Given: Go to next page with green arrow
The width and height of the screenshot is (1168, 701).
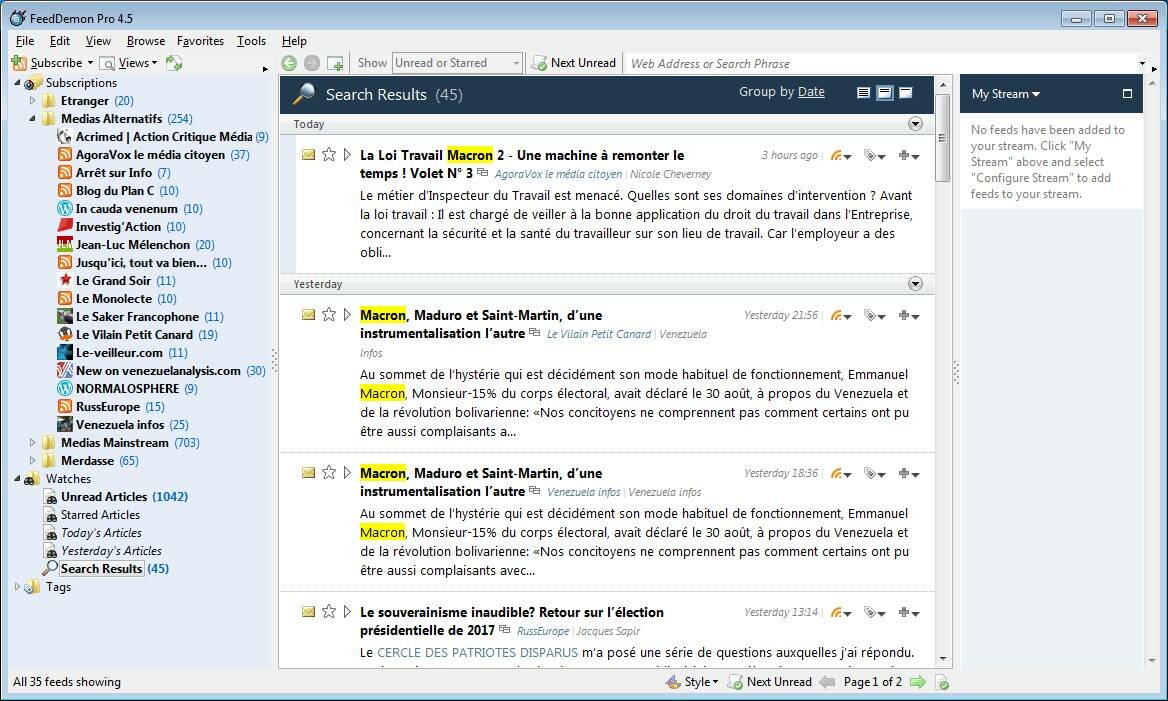Looking at the screenshot, I should pyautogui.click(x=918, y=682).
